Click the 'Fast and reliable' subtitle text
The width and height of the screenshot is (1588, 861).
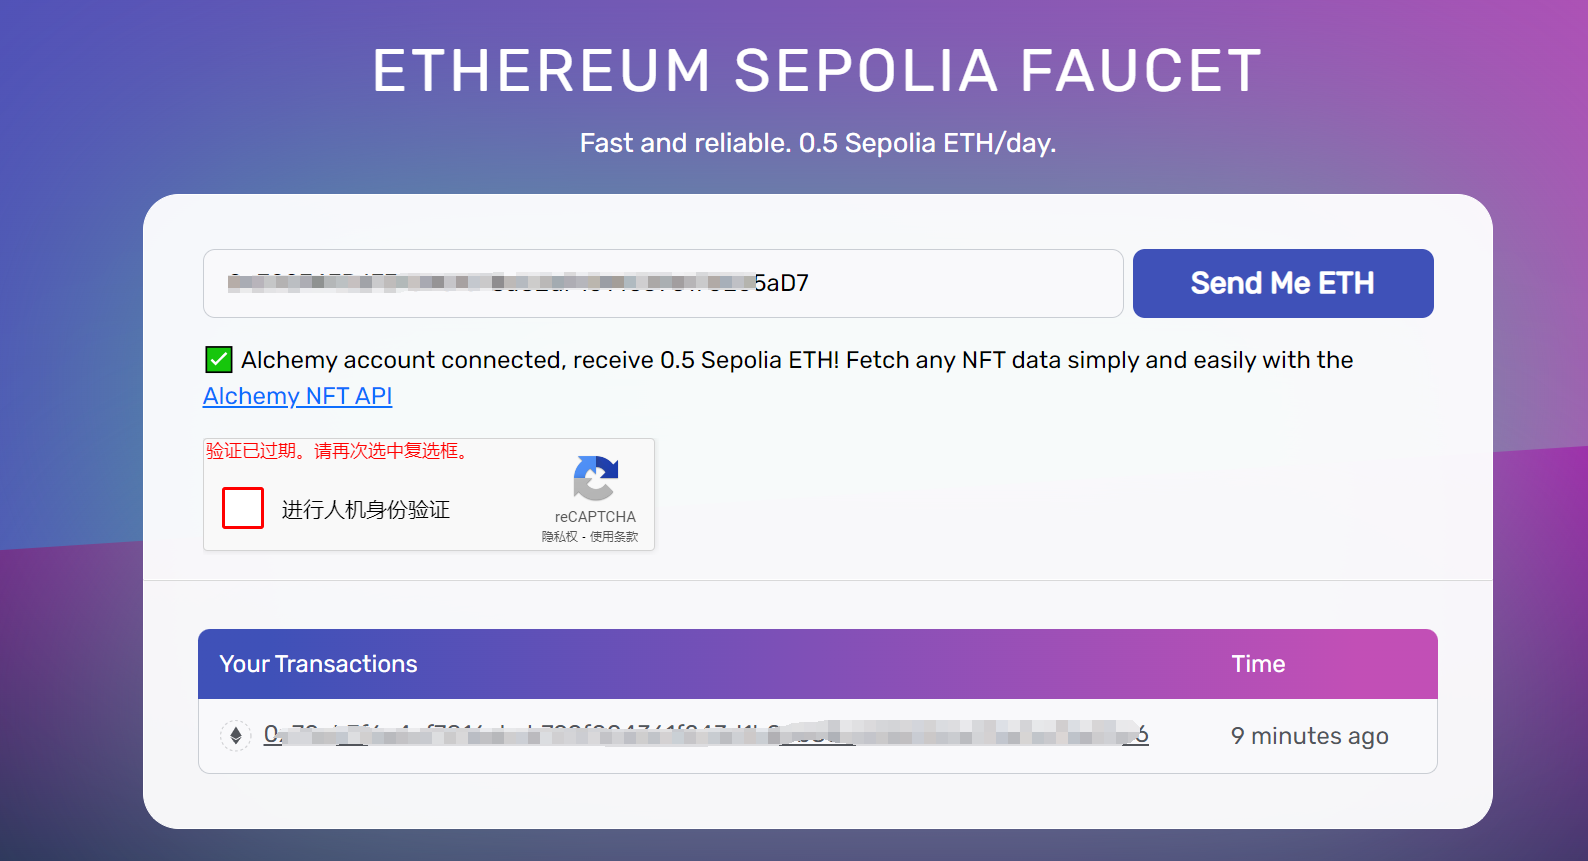817,143
